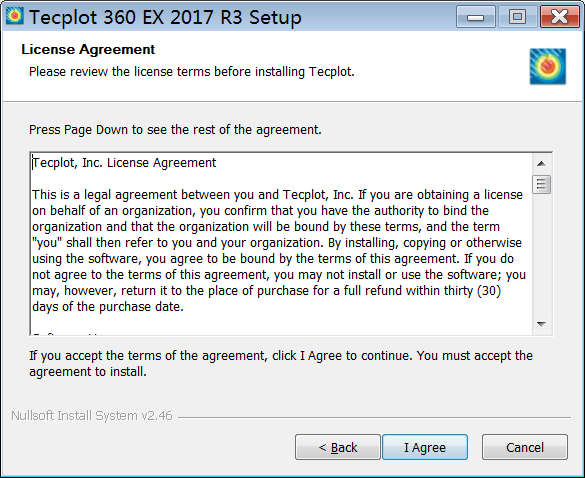
Task: Open the Tecplot title bar system icon
Action: point(15,16)
